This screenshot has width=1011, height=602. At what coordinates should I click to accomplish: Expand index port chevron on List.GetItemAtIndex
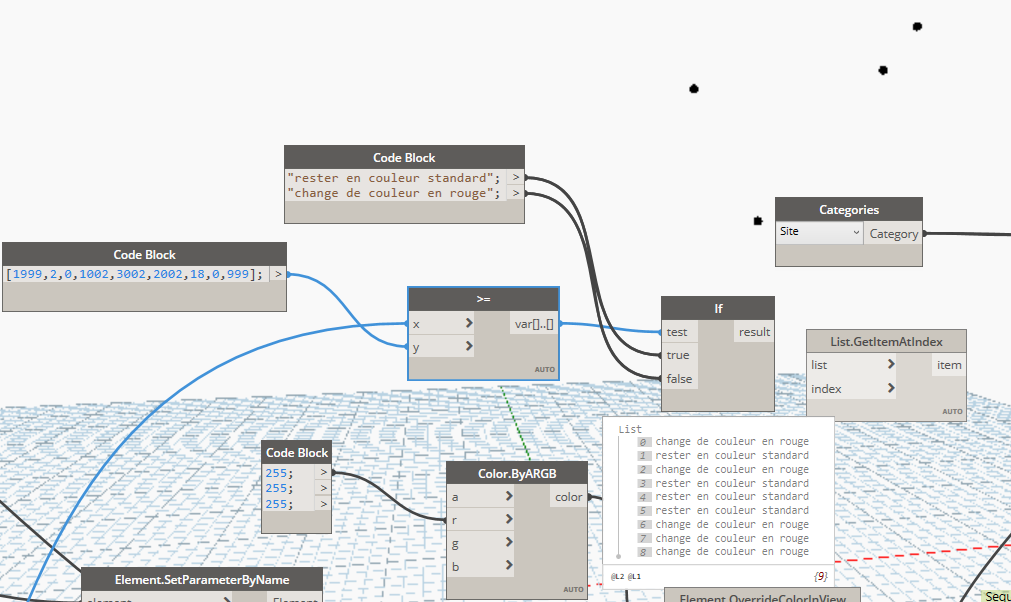[x=890, y=389]
